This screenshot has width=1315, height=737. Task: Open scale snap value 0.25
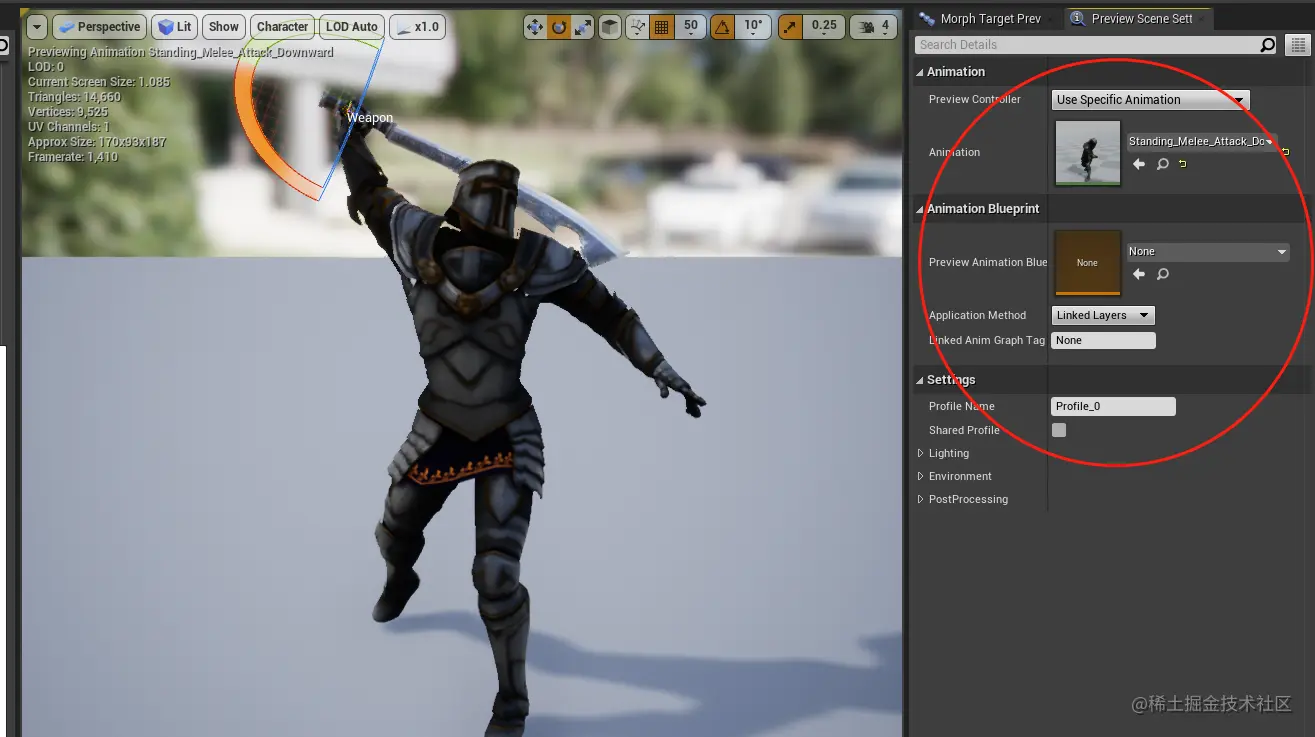(x=824, y=26)
